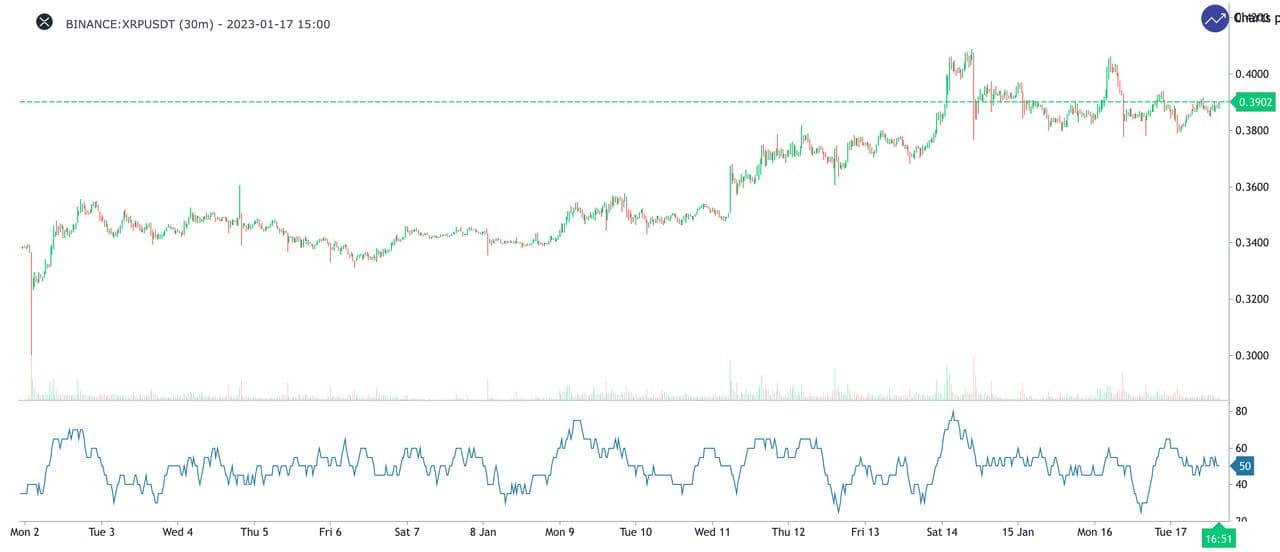Click the green 16:51 countdown label
The image size is (1280, 552).
(1218, 539)
